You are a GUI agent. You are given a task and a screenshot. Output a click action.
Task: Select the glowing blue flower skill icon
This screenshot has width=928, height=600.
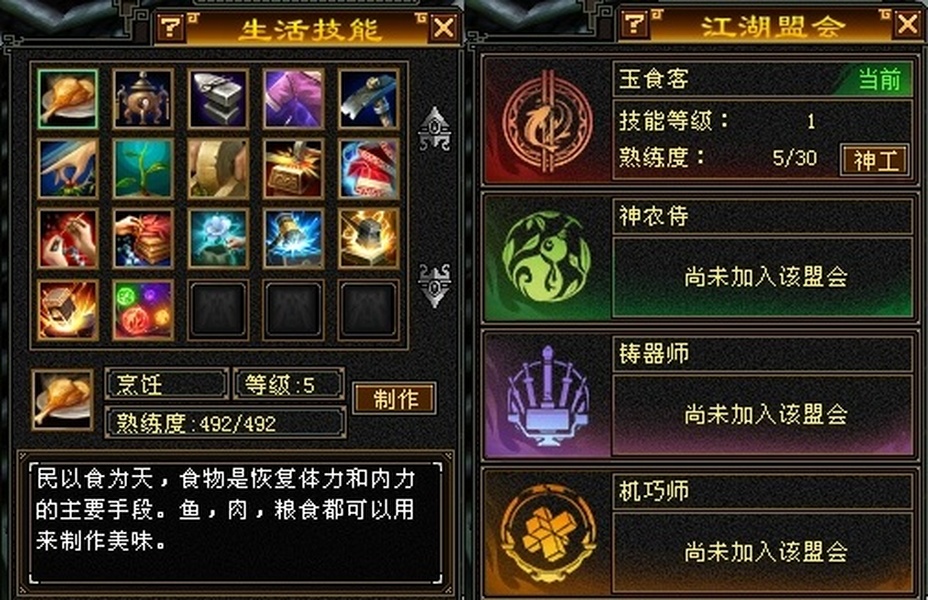click(x=218, y=238)
